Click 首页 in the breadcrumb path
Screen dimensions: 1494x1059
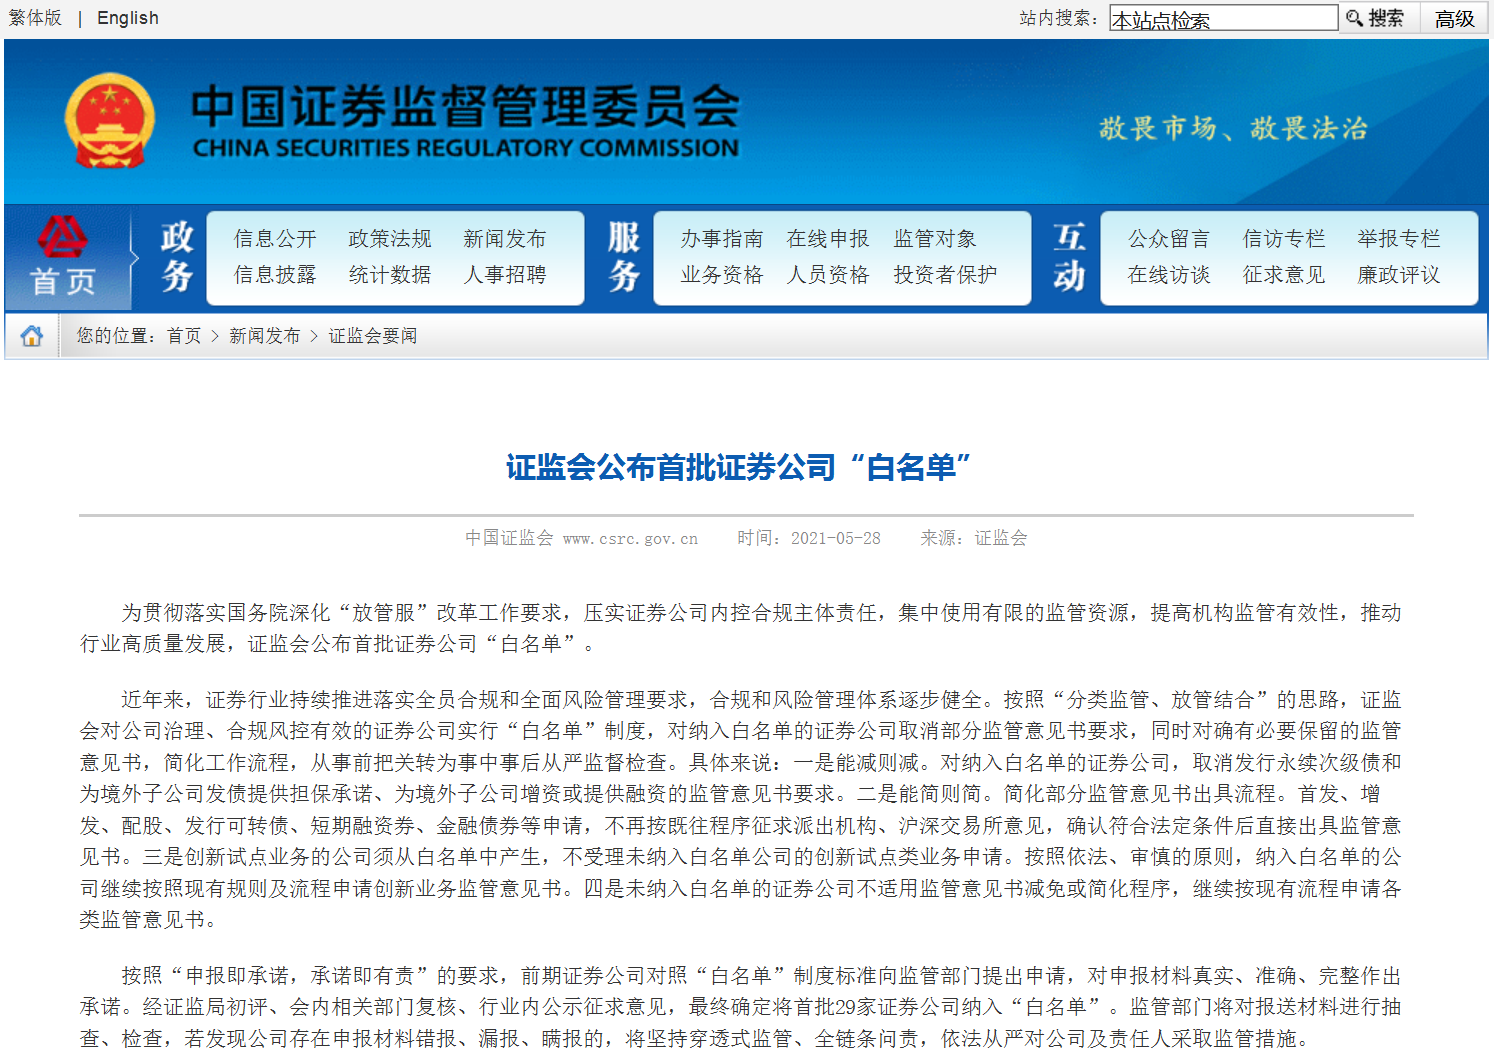click(184, 336)
